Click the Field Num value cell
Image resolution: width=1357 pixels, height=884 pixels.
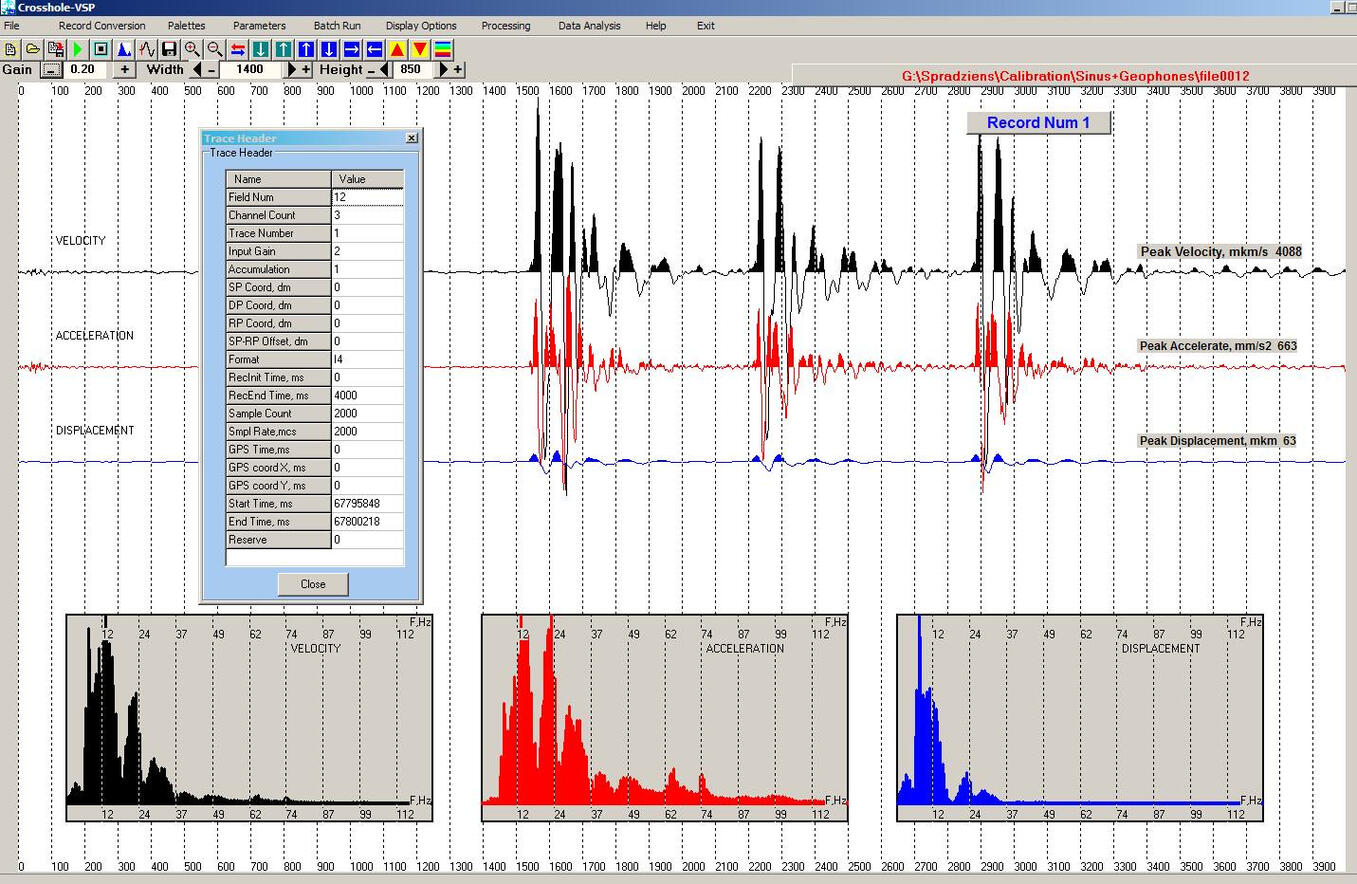(367, 197)
